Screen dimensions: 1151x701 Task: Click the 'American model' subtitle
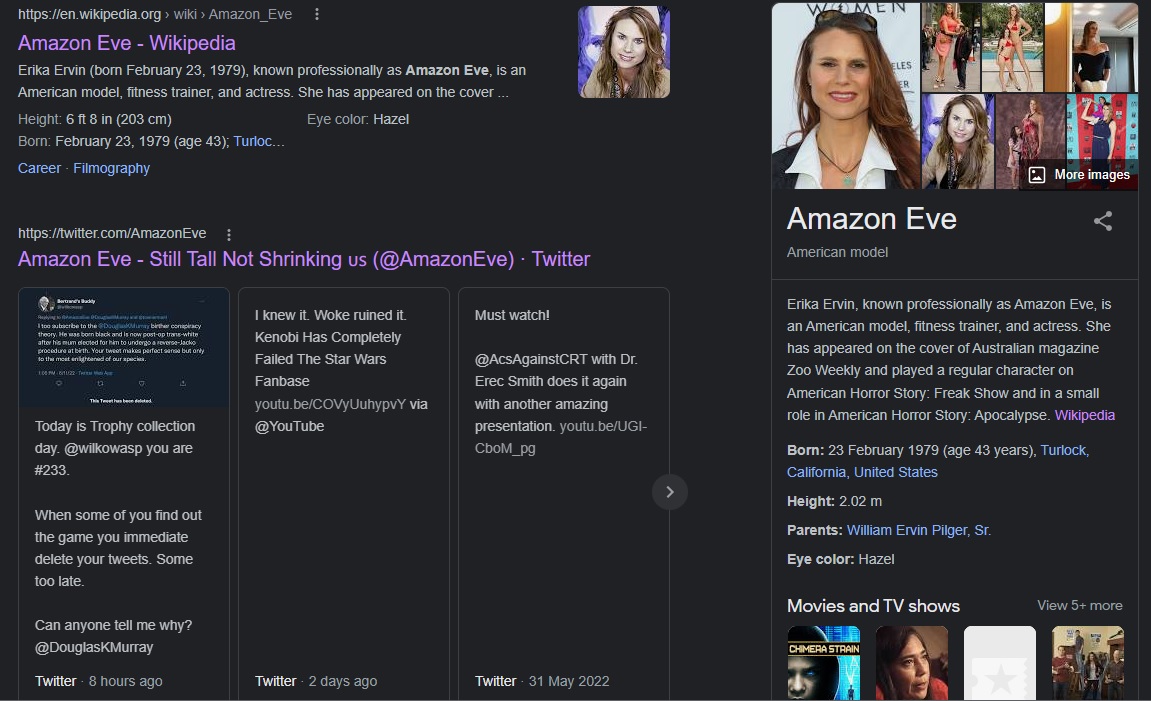coord(838,252)
